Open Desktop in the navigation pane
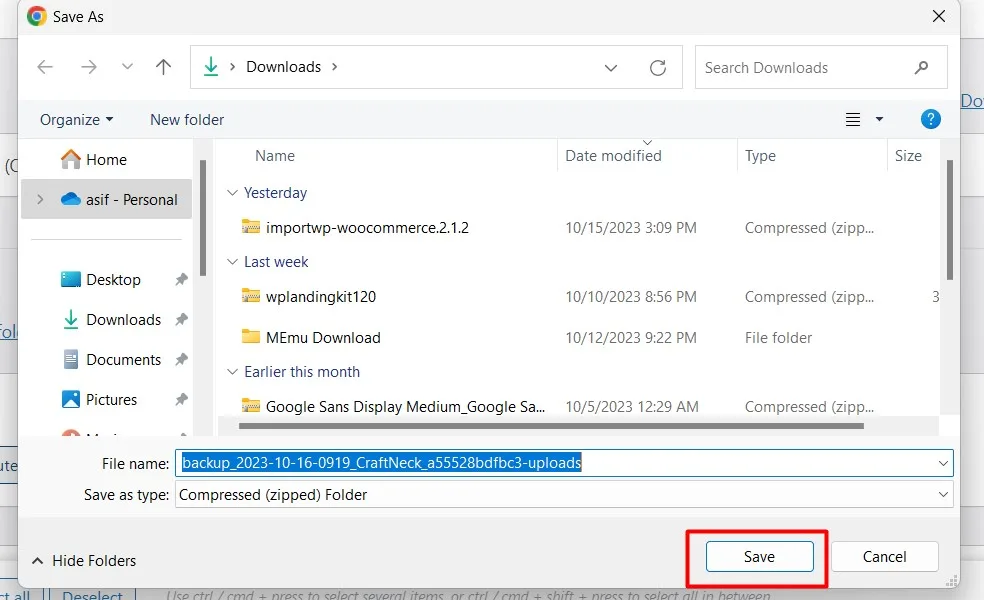This screenshot has width=984, height=600. point(100,279)
